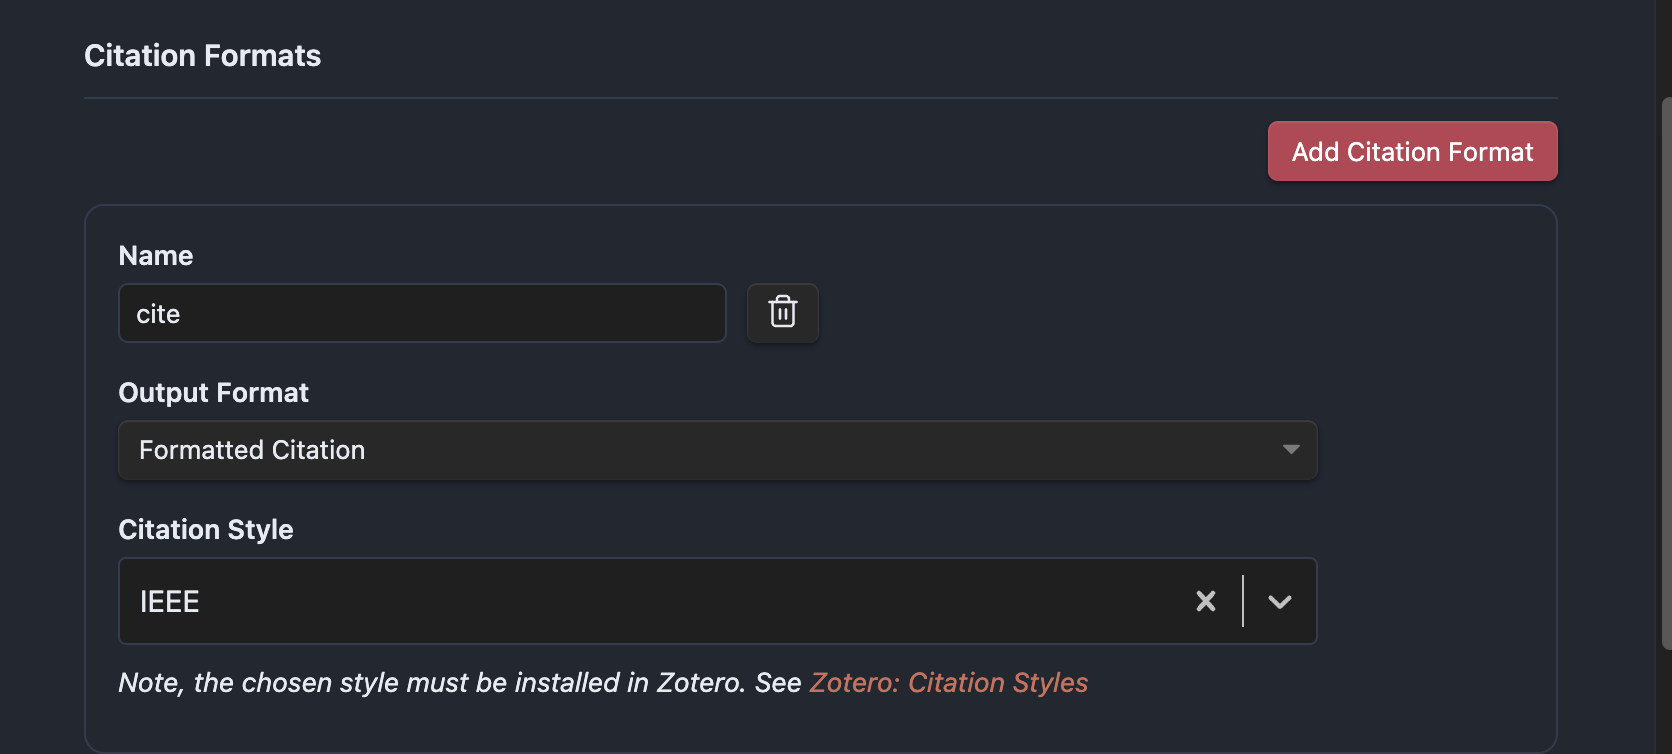Click the Citation Formats heading
1672x754 pixels.
coord(202,56)
